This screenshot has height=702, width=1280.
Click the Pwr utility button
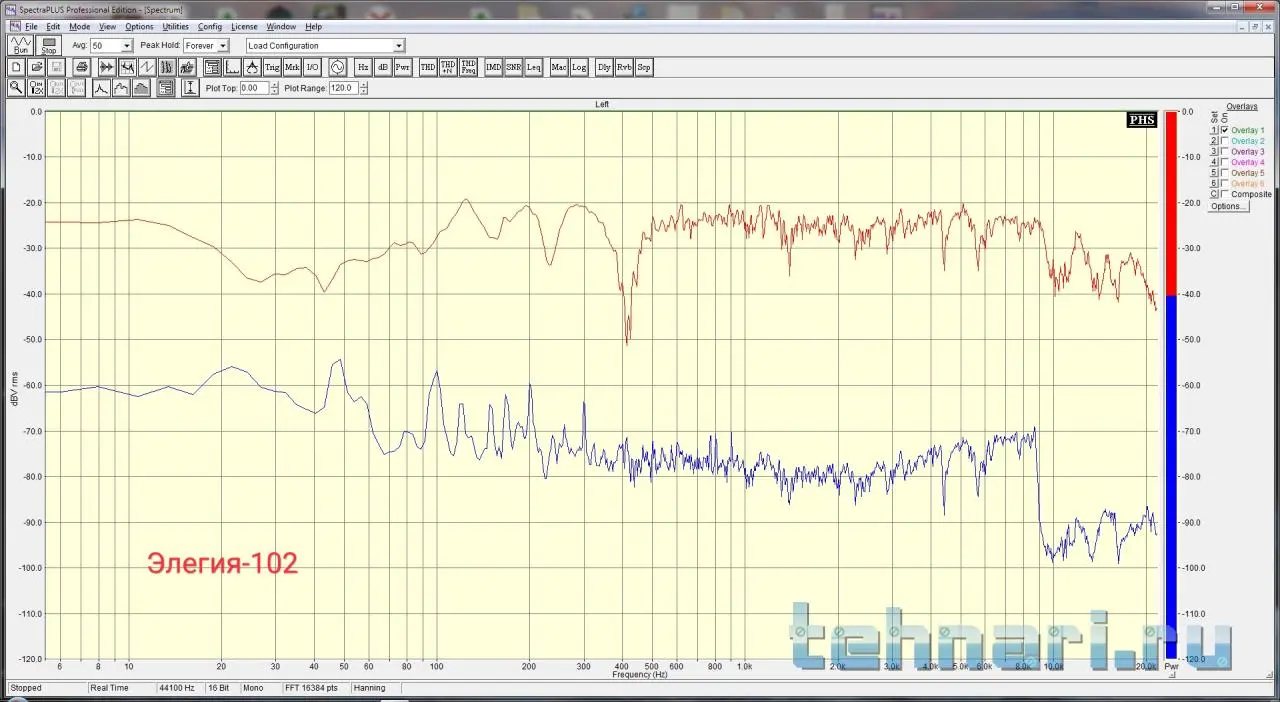[402, 67]
